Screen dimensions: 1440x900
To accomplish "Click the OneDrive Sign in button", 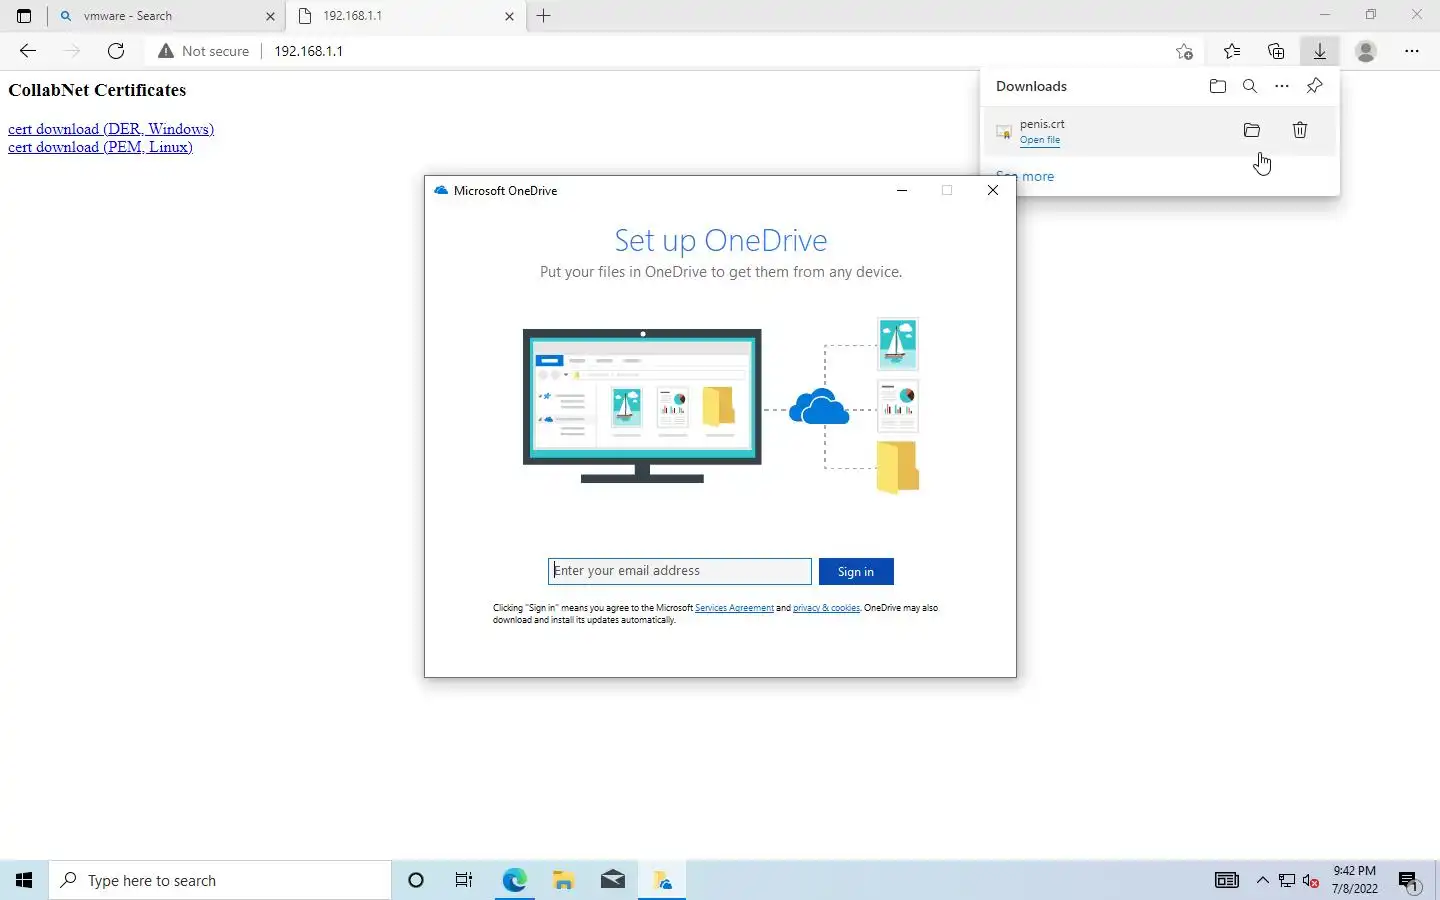I will point(856,571).
